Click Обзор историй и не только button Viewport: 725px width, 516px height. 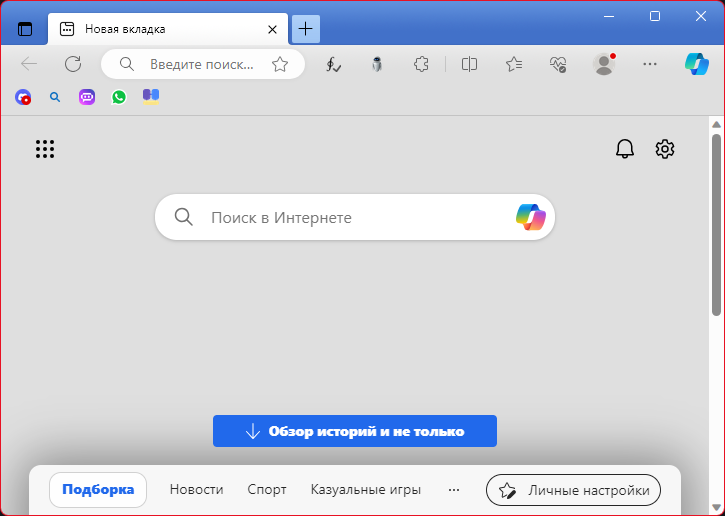355,431
